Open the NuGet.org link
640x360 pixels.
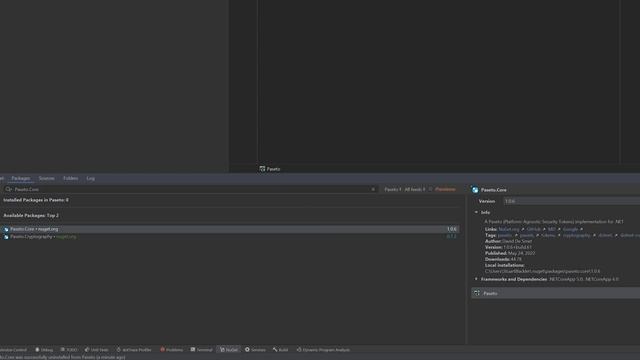click(509, 229)
